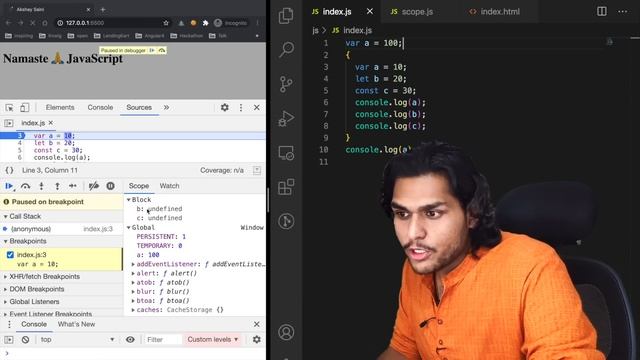This screenshot has width=640, height=360.
Task: Switch to the Console tab in DevTools
Action: click(x=100, y=107)
